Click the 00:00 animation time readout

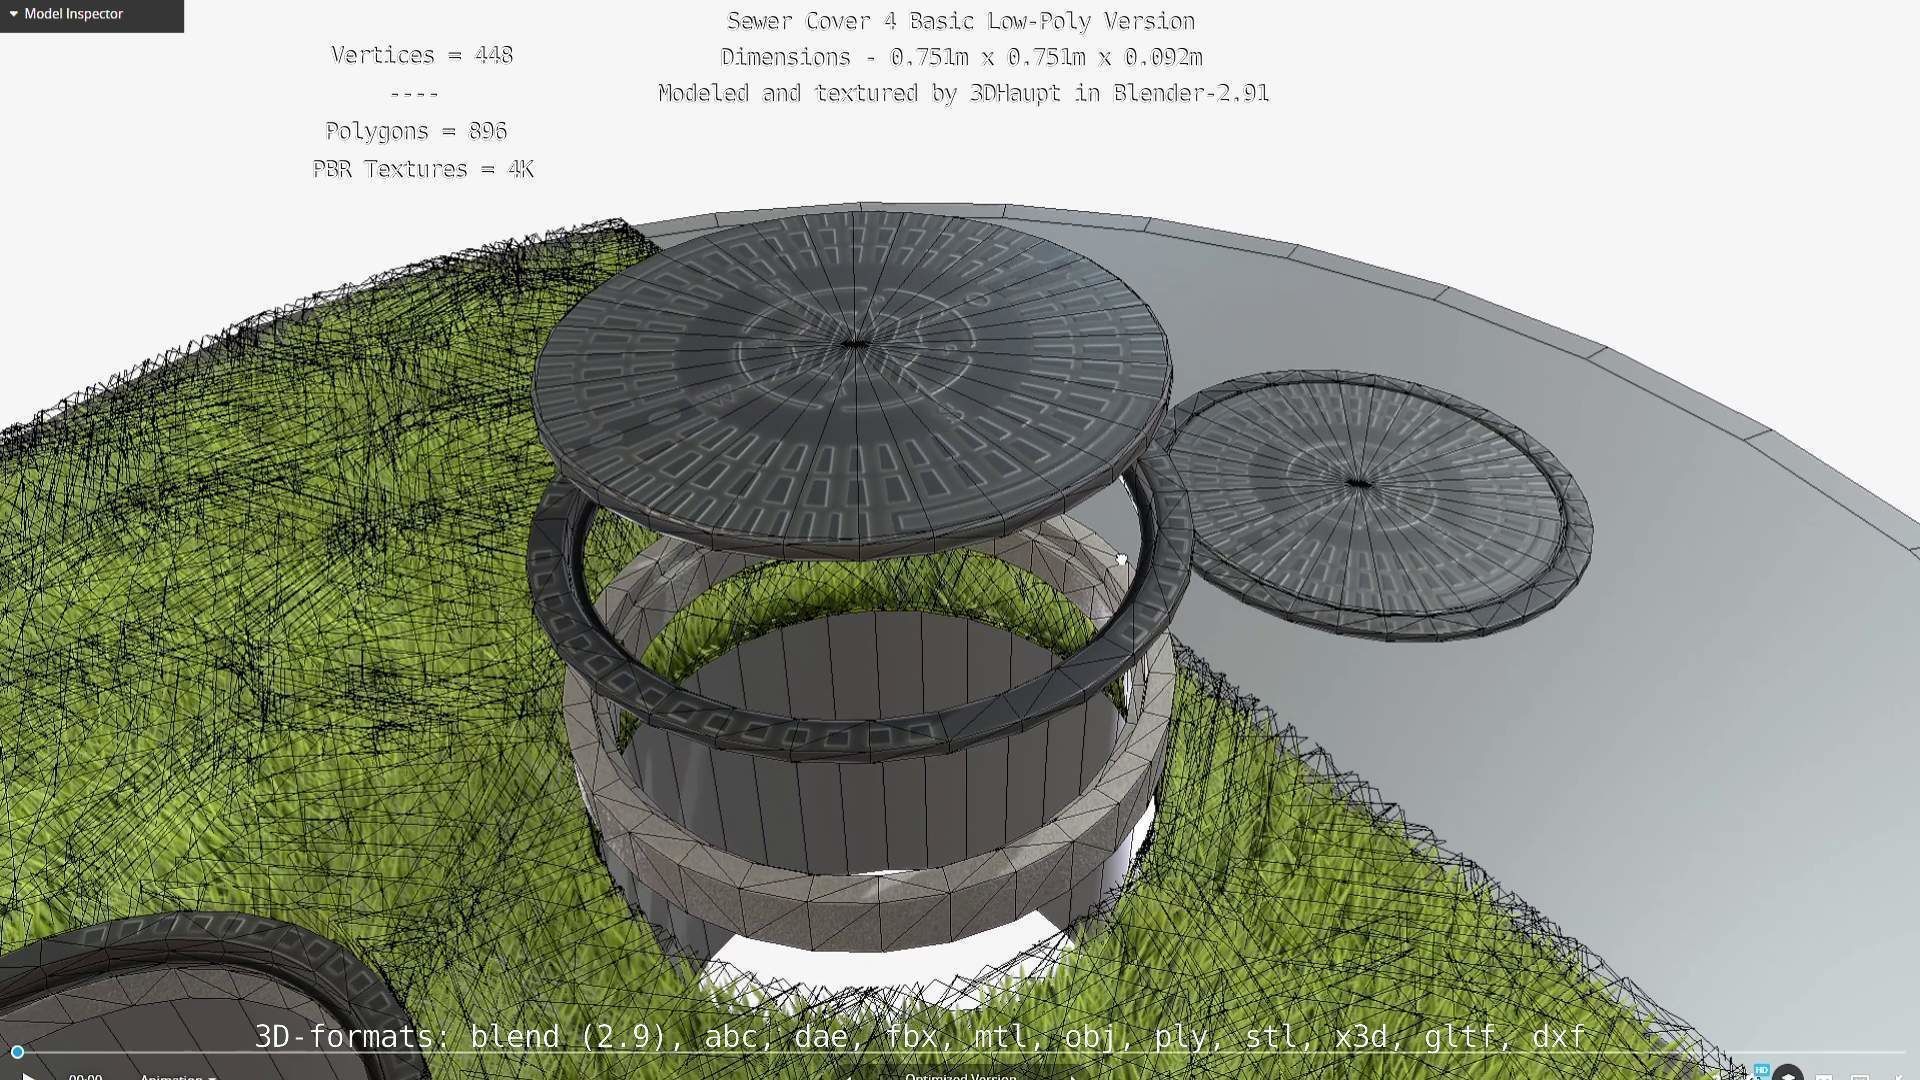(x=85, y=1076)
